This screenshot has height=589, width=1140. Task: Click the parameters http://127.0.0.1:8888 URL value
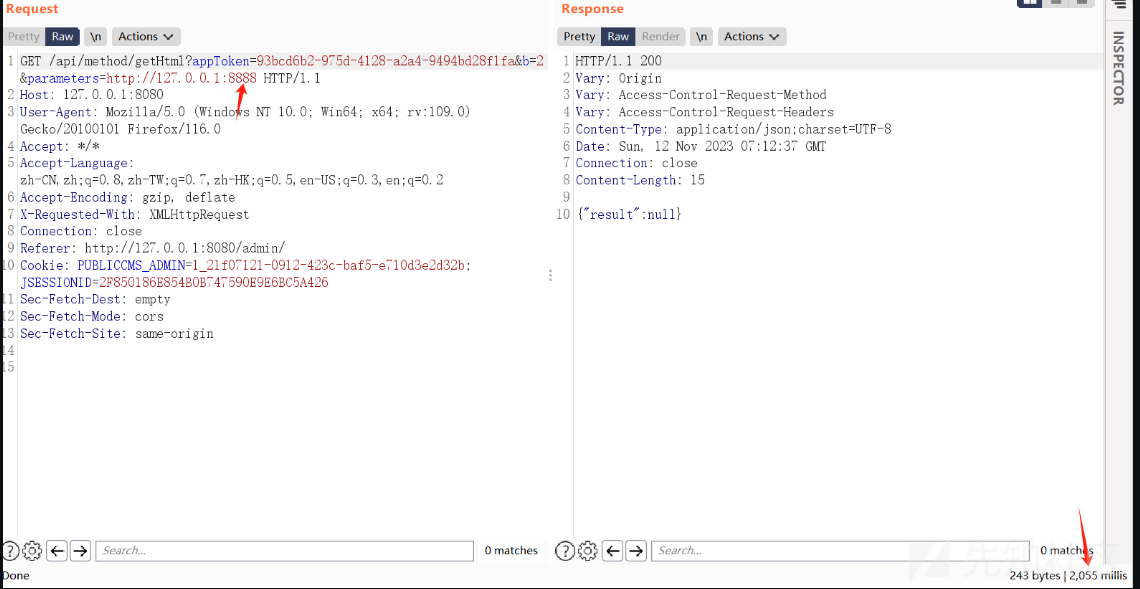click(x=182, y=78)
